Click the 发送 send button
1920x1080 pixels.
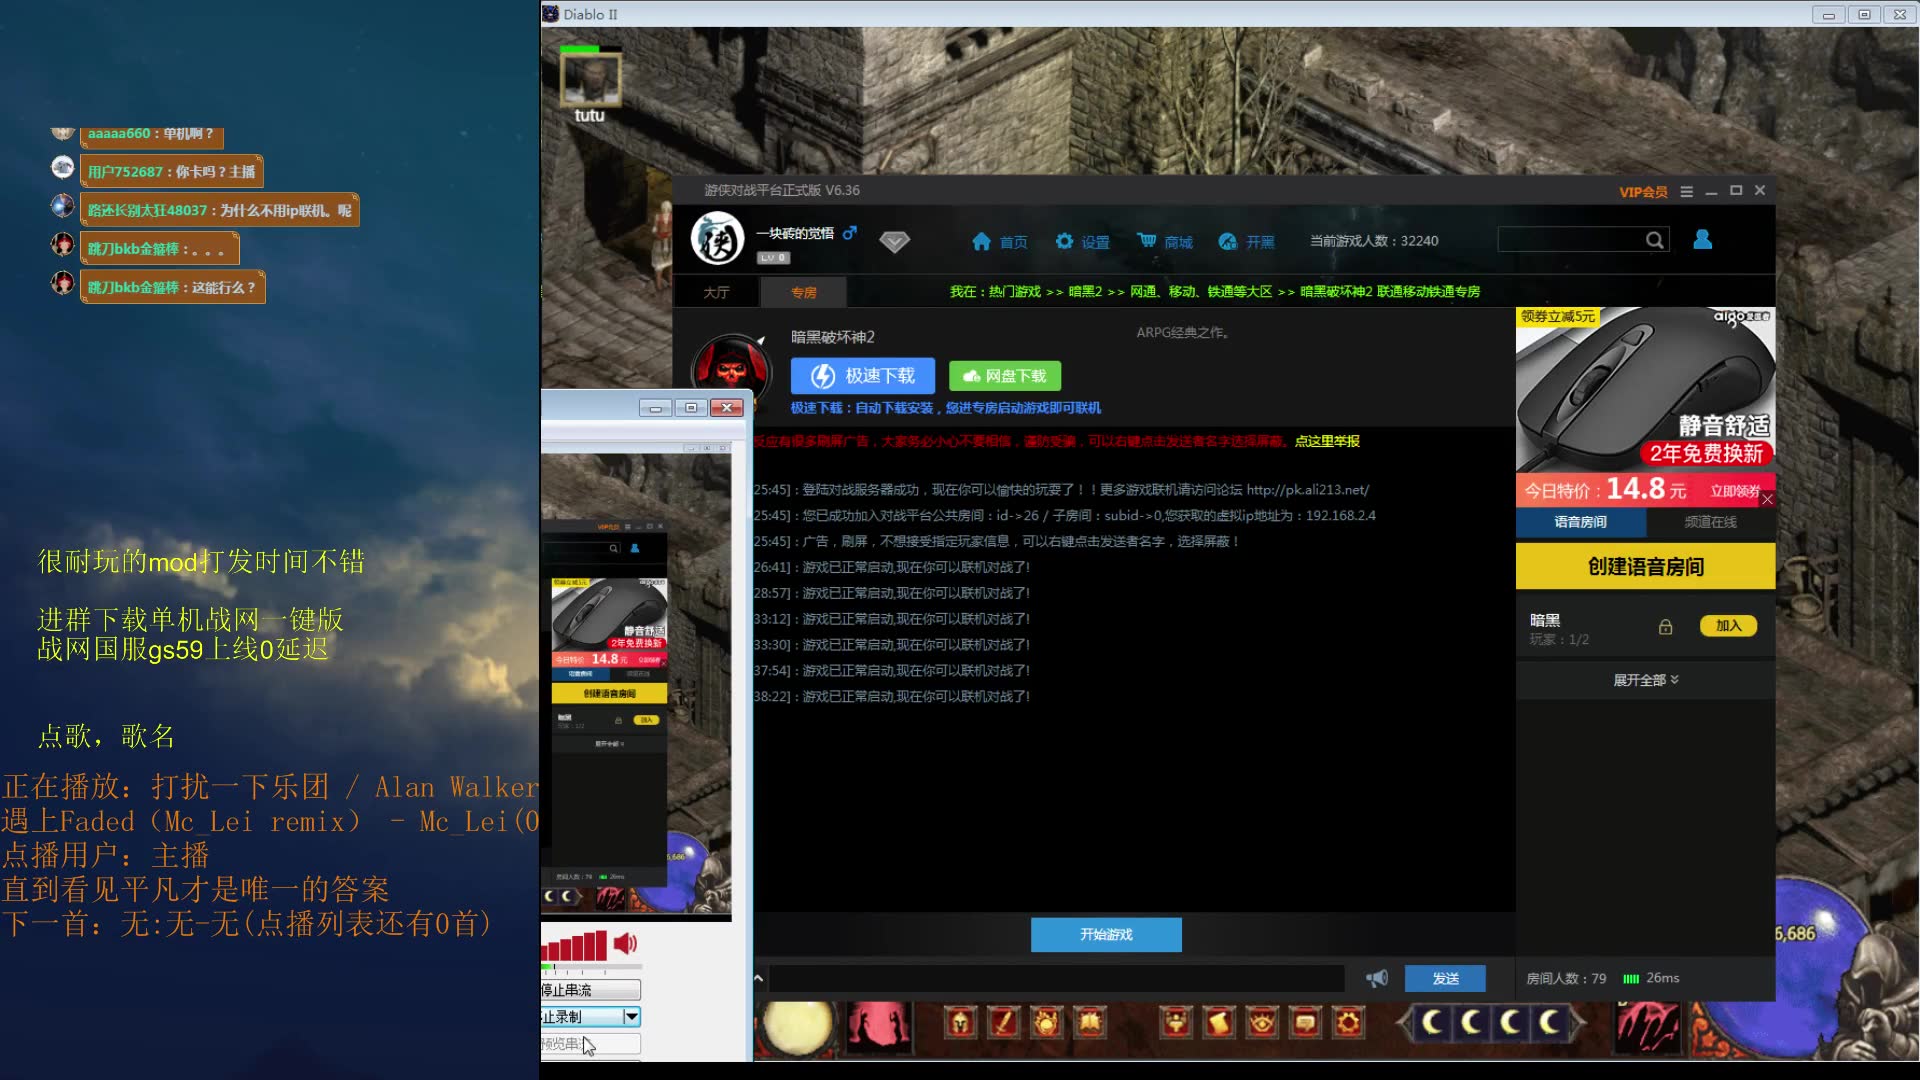(1445, 979)
